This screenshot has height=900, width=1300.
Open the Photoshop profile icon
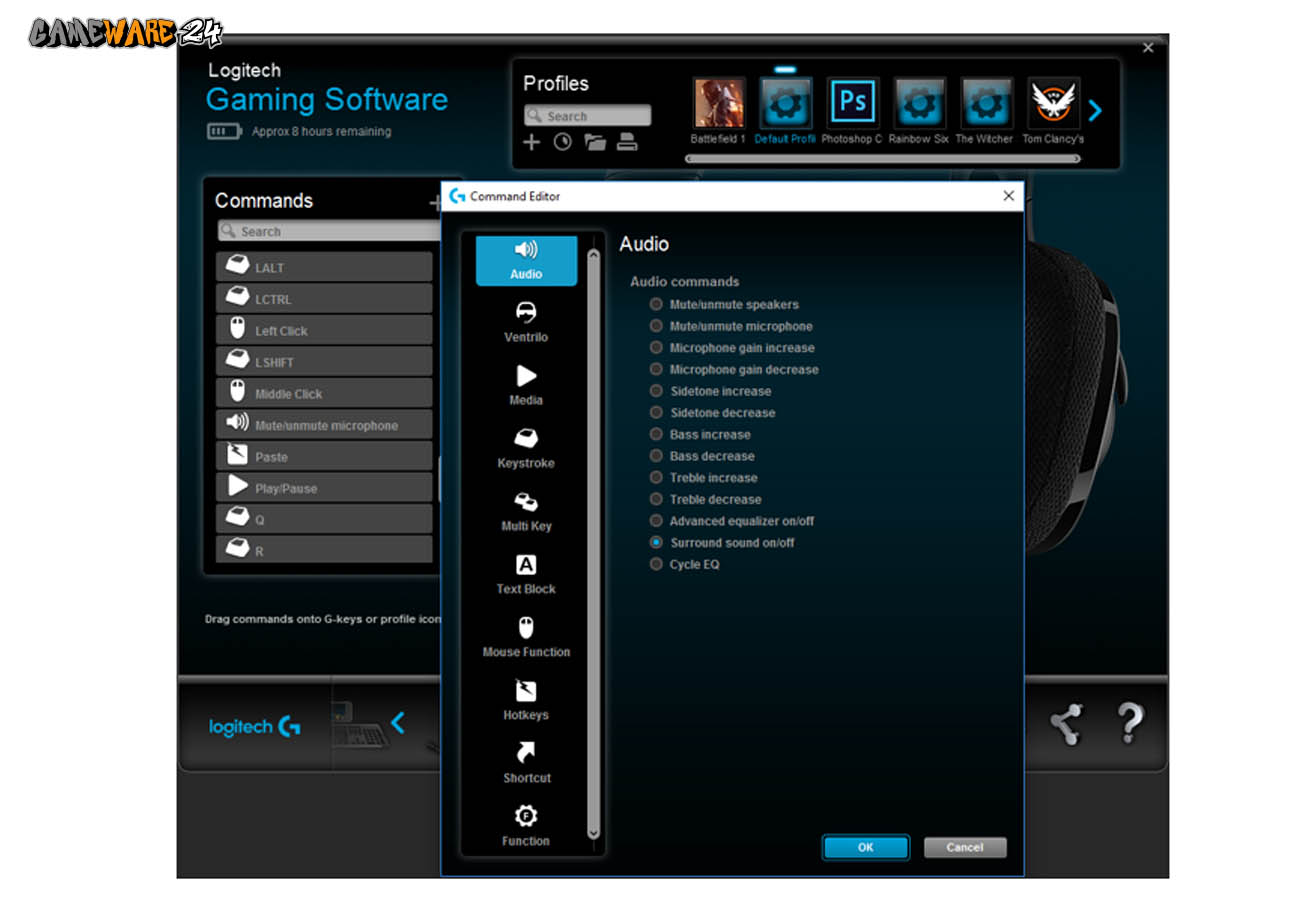[853, 103]
